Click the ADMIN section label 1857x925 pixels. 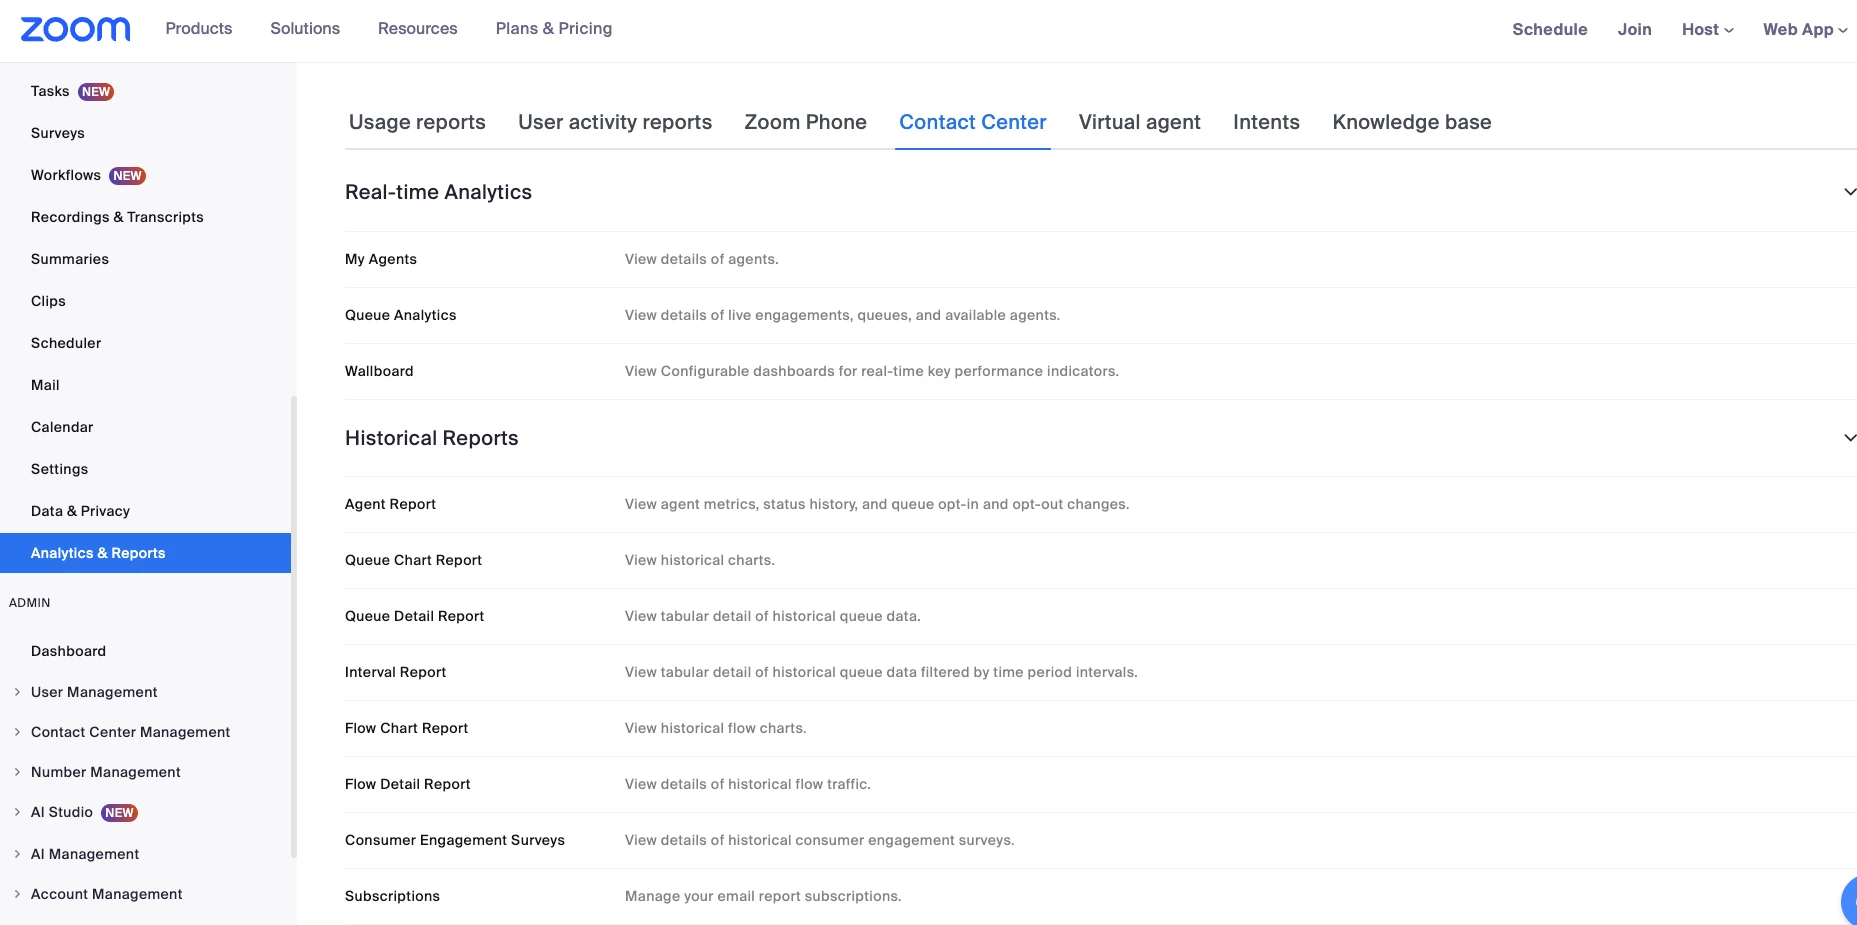click(30, 603)
